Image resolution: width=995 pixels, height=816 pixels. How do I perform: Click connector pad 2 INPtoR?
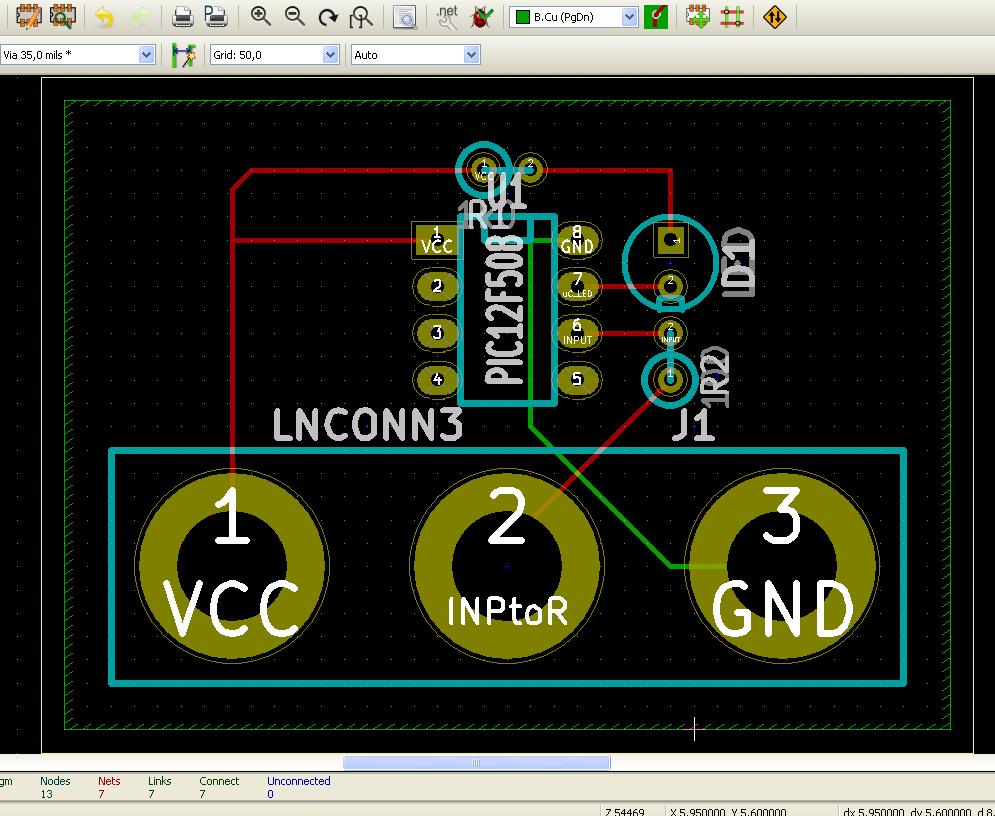click(x=506, y=565)
